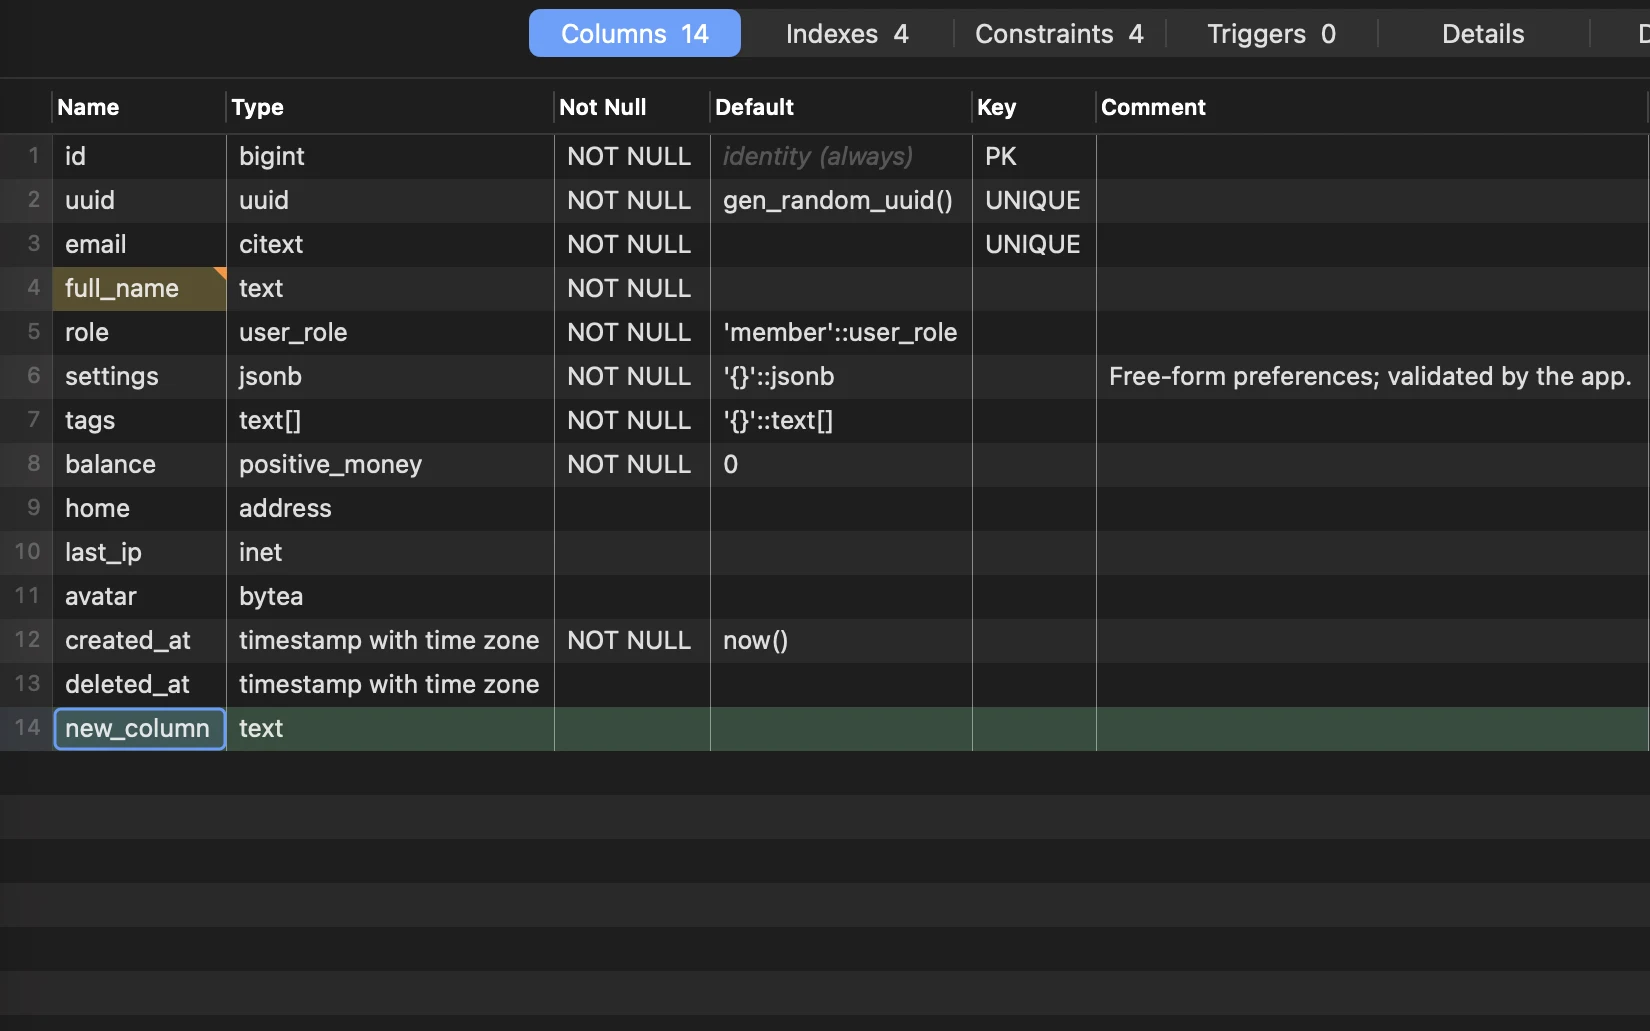Click NOT NULL cell in id row
The image size is (1650, 1031).
tap(632, 156)
